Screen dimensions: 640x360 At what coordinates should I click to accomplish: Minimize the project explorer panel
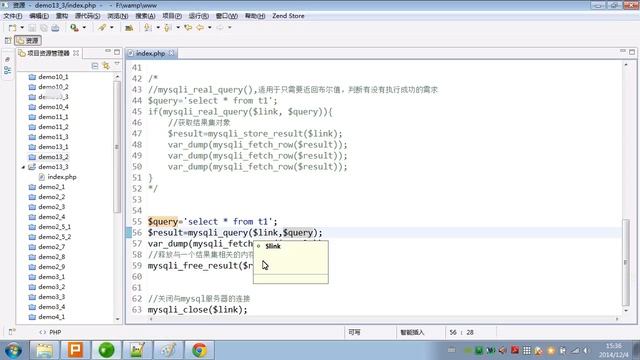[108, 51]
